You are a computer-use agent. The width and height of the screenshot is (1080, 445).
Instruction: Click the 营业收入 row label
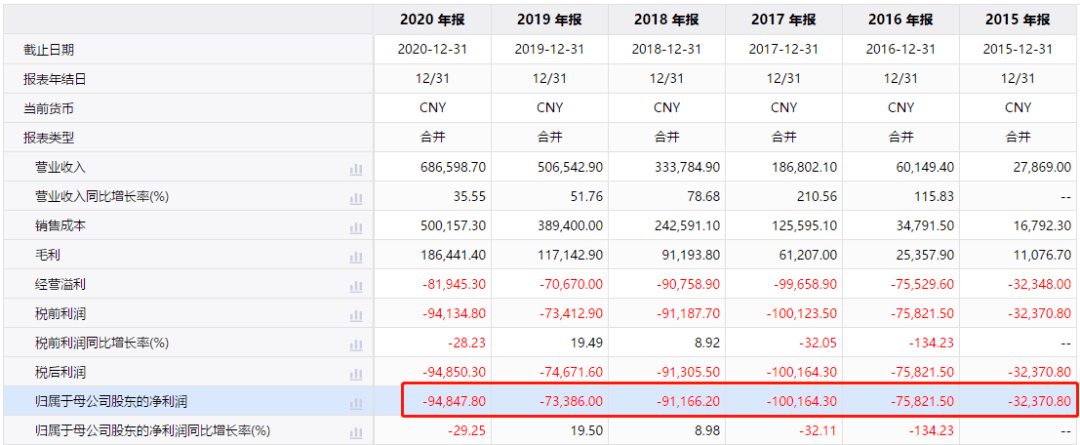60,168
